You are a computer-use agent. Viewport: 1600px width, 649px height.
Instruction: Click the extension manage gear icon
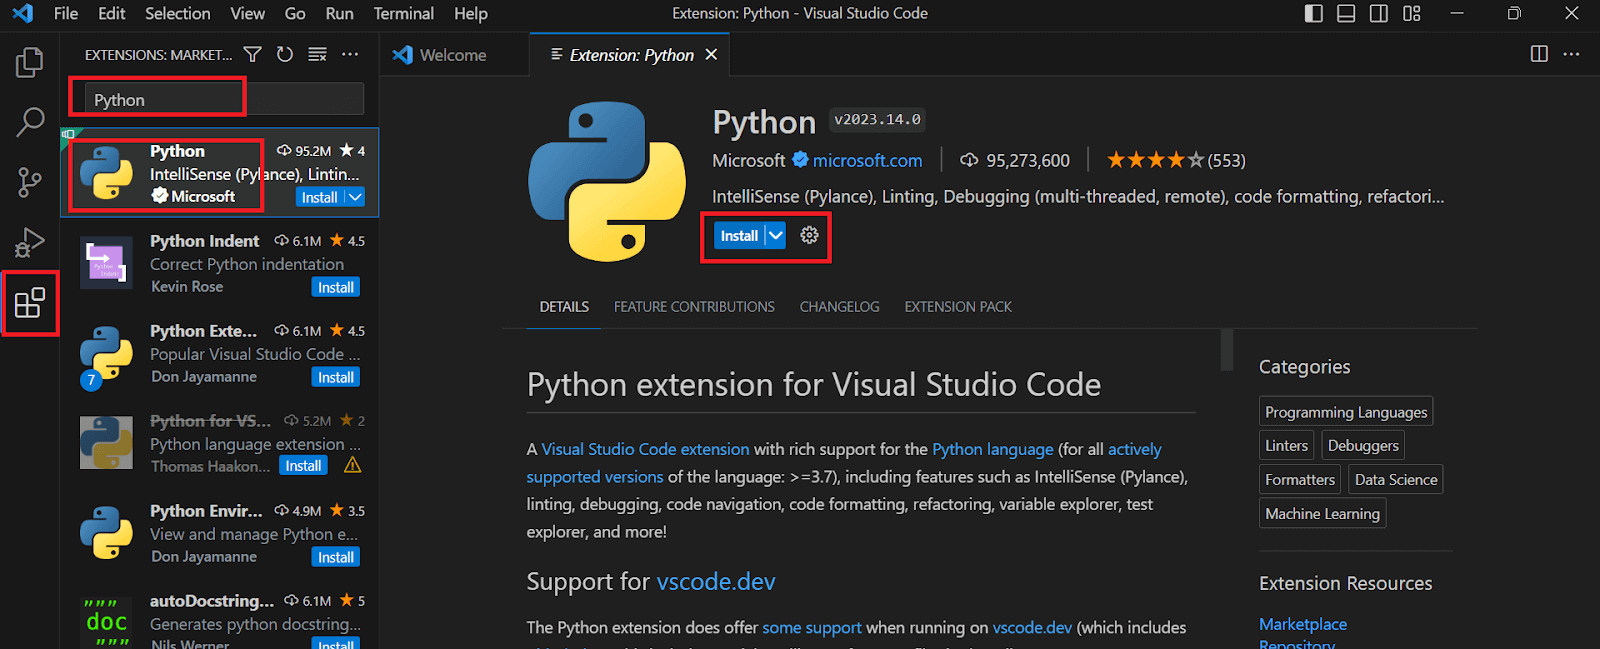pos(809,235)
